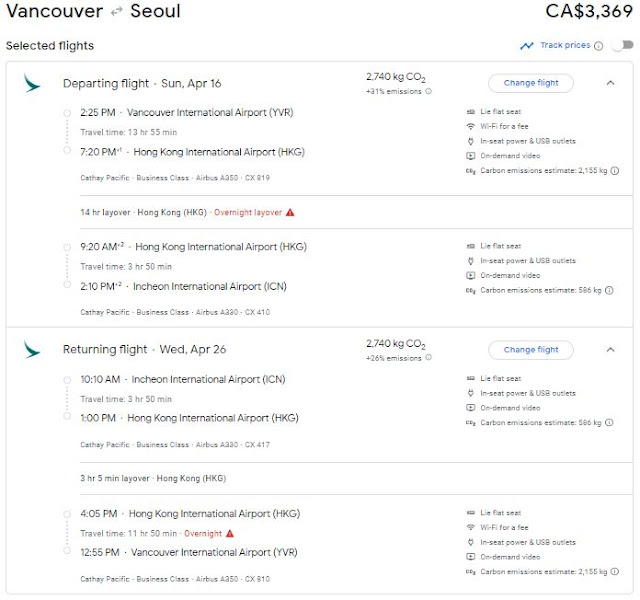
Task: Click the 3 hr 5 min layover text
Action: click(153, 478)
